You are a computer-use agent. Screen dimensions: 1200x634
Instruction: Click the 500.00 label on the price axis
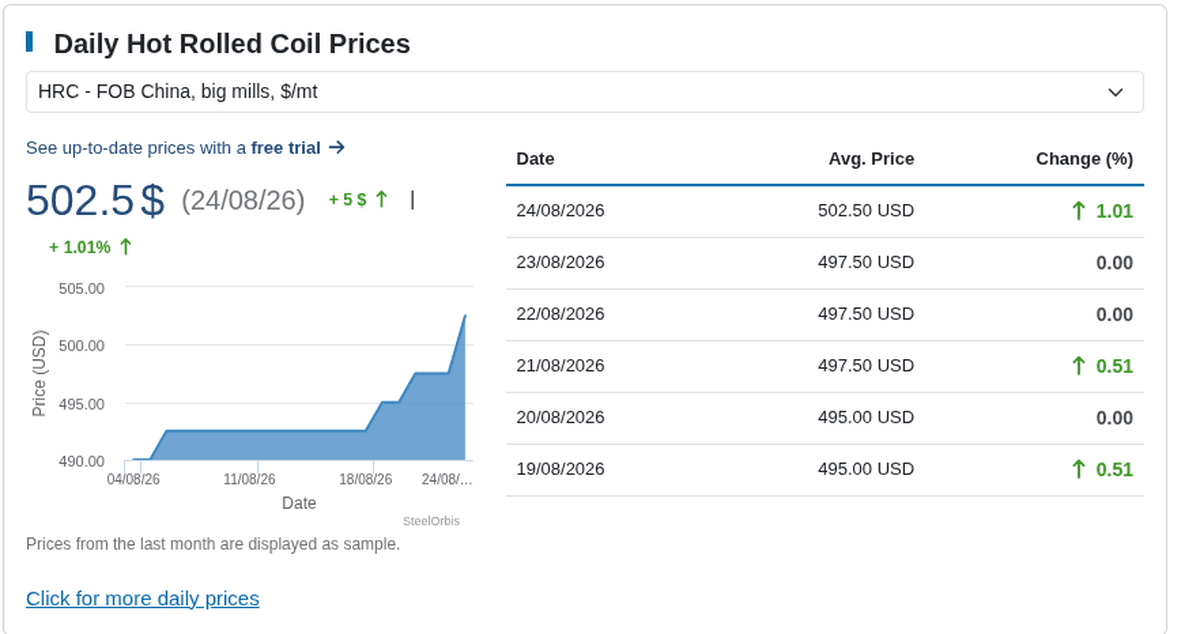pyautogui.click(x=82, y=346)
